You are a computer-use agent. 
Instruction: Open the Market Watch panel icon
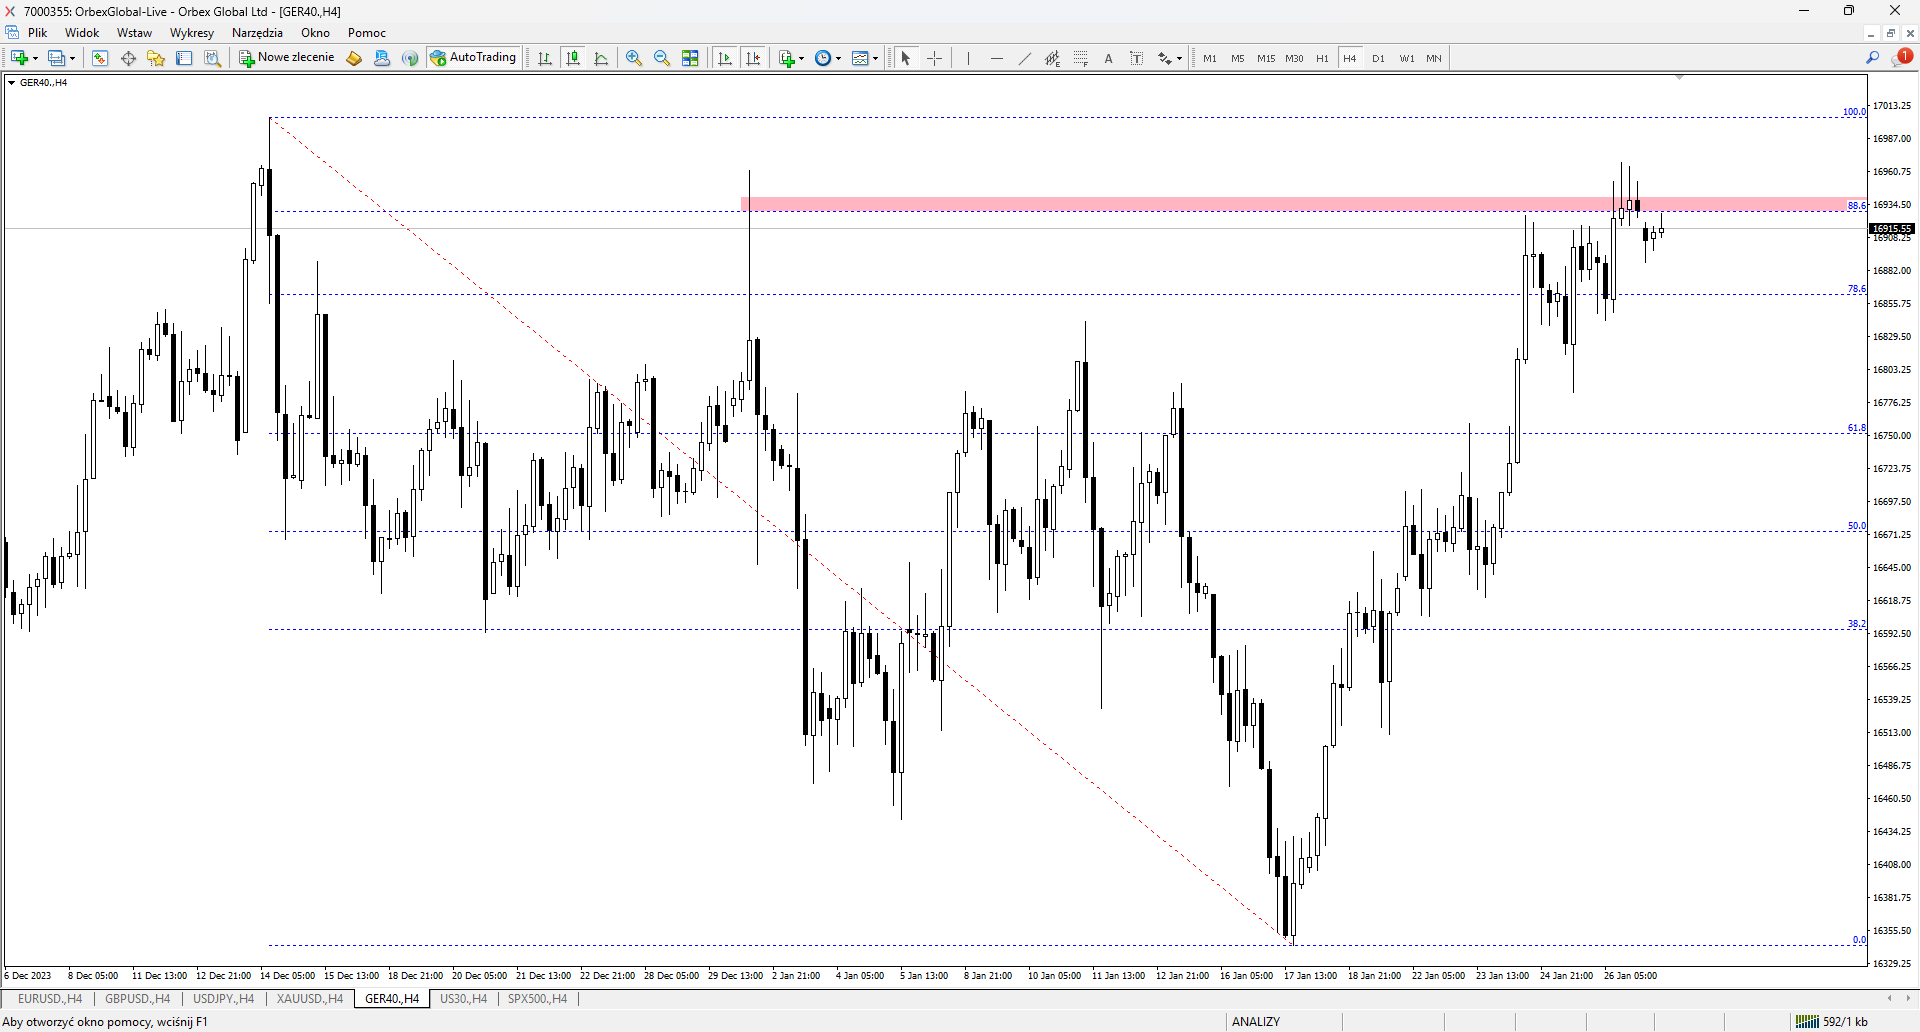tap(100, 58)
